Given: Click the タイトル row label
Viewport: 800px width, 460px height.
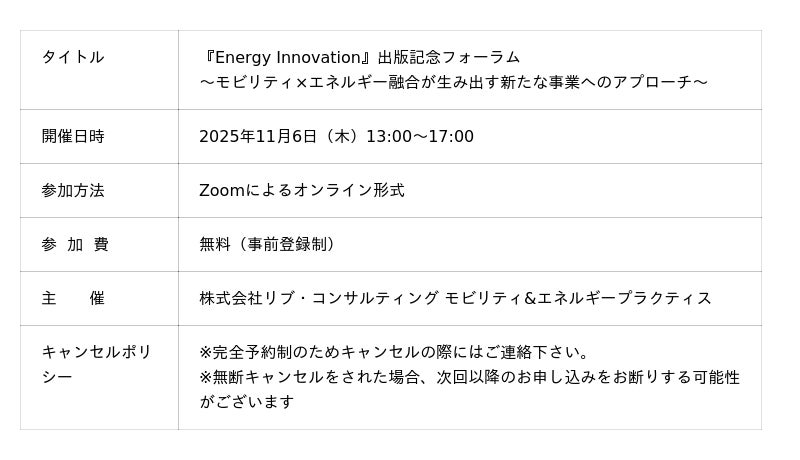Looking at the screenshot, I should pyautogui.click(x=73, y=57).
